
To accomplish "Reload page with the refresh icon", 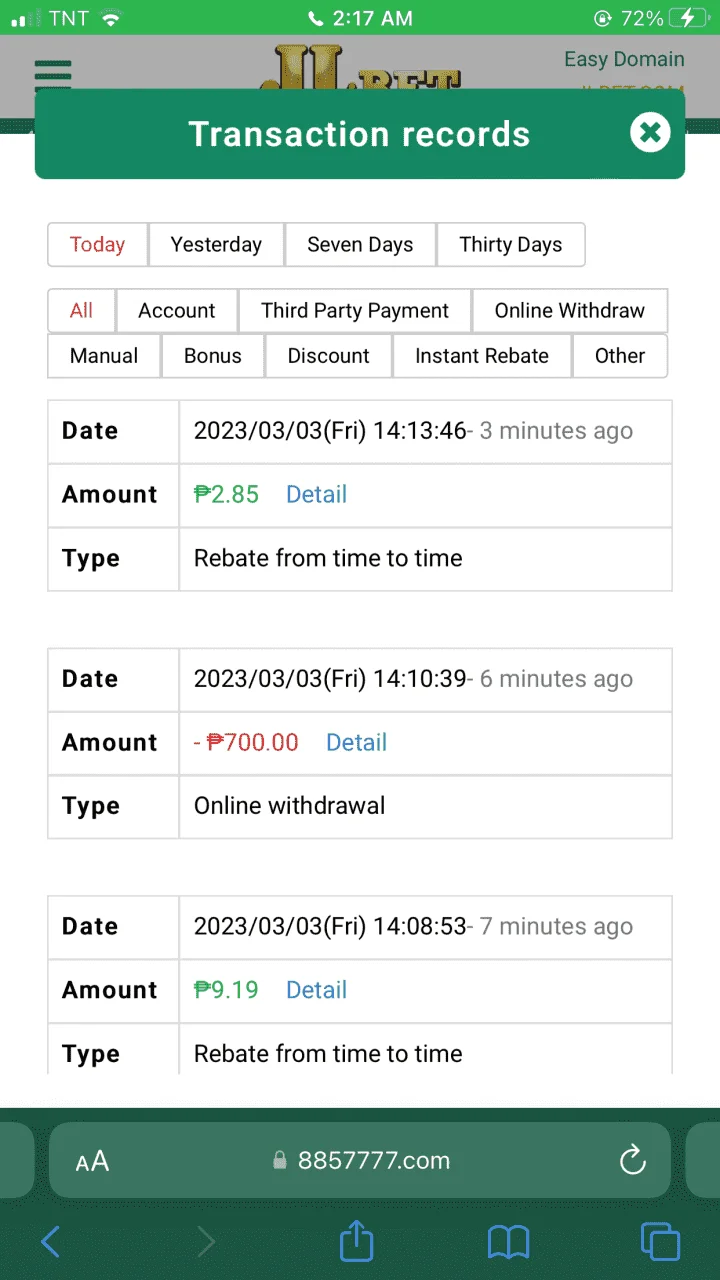I will pyautogui.click(x=632, y=1160).
